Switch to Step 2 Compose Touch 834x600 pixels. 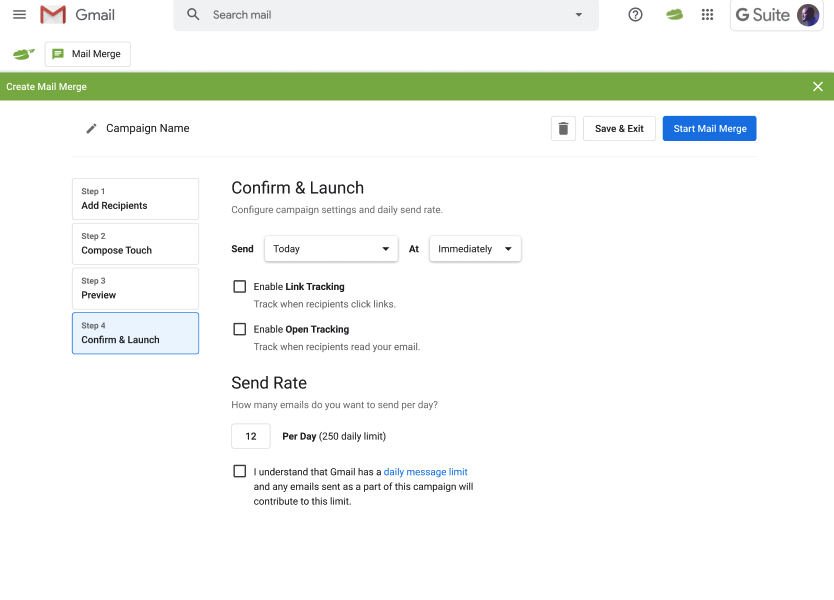(135, 244)
